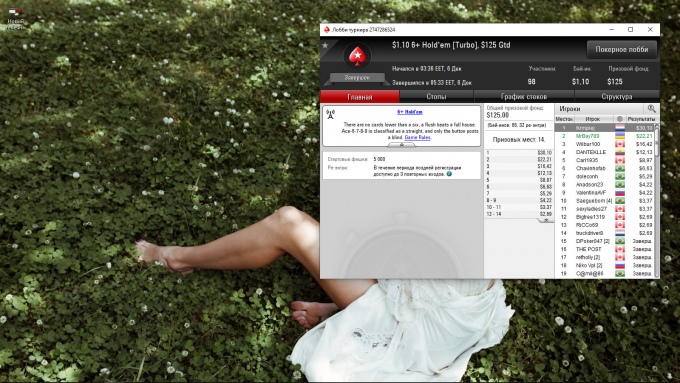
Task: Open the График стеков tab
Action: (524, 96)
